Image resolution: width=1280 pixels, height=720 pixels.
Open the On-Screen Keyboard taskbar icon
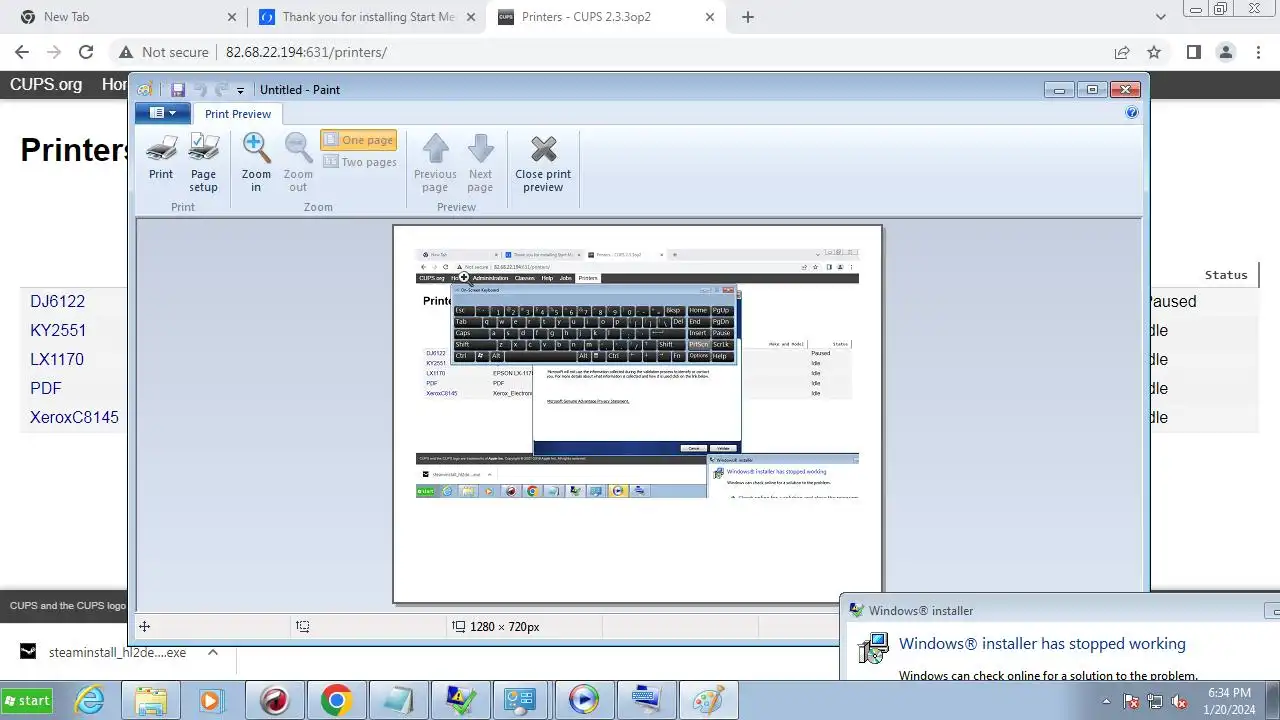pyautogui.click(x=645, y=700)
